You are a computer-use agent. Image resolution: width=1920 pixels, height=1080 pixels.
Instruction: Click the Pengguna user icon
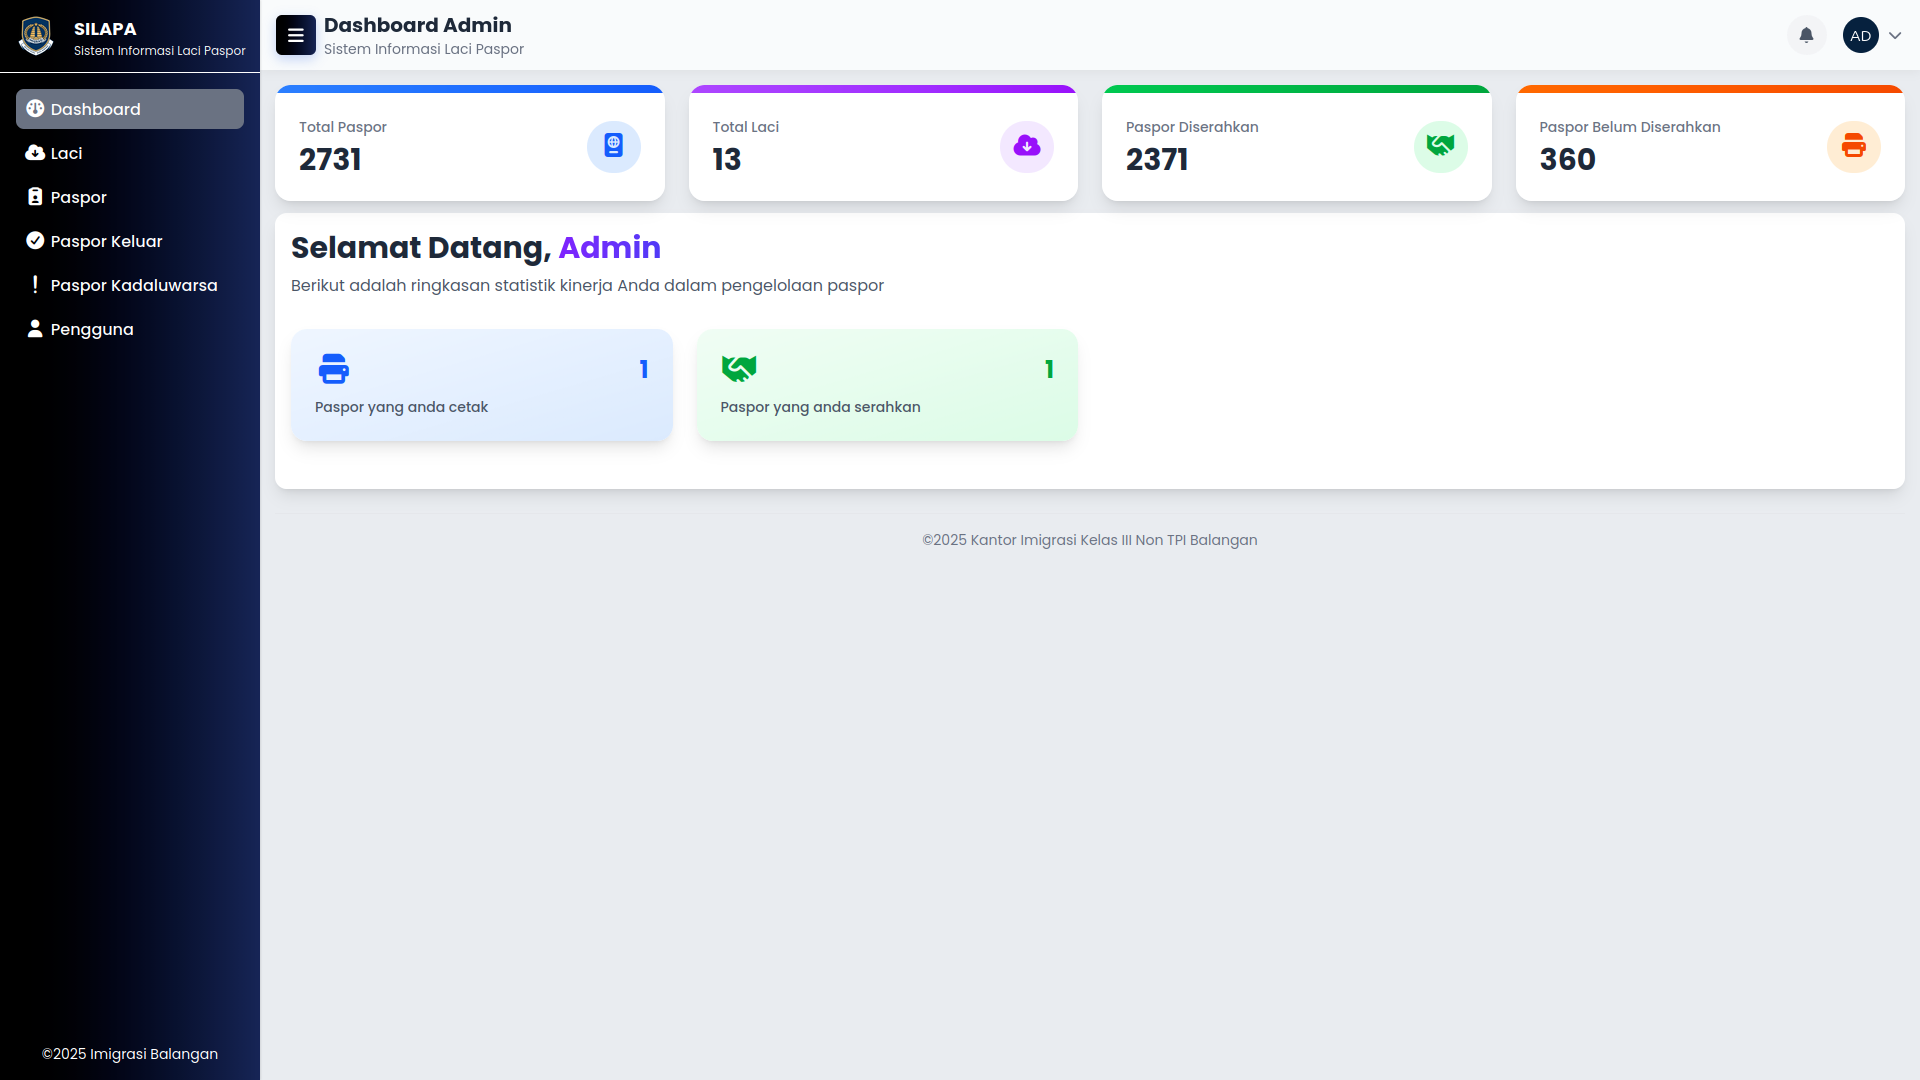(35, 328)
